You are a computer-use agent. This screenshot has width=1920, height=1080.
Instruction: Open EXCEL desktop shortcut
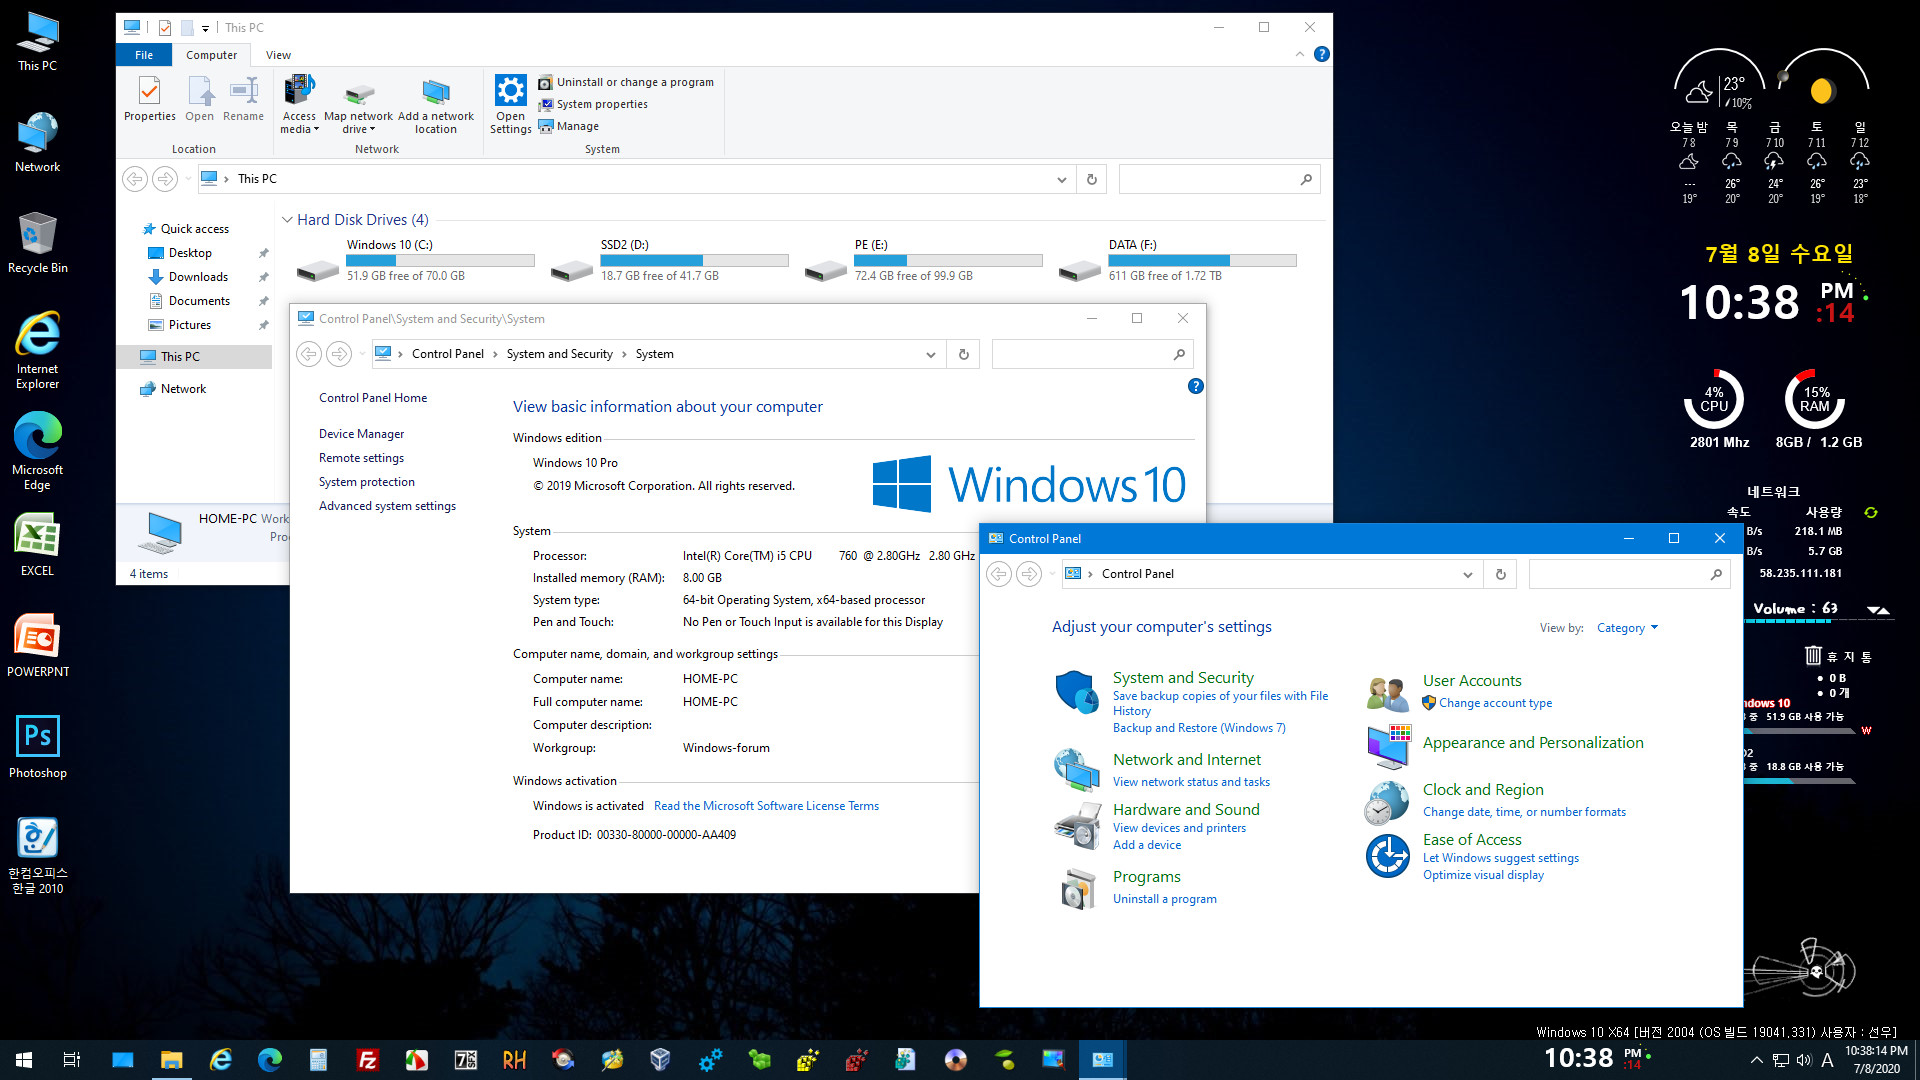pyautogui.click(x=37, y=545)
